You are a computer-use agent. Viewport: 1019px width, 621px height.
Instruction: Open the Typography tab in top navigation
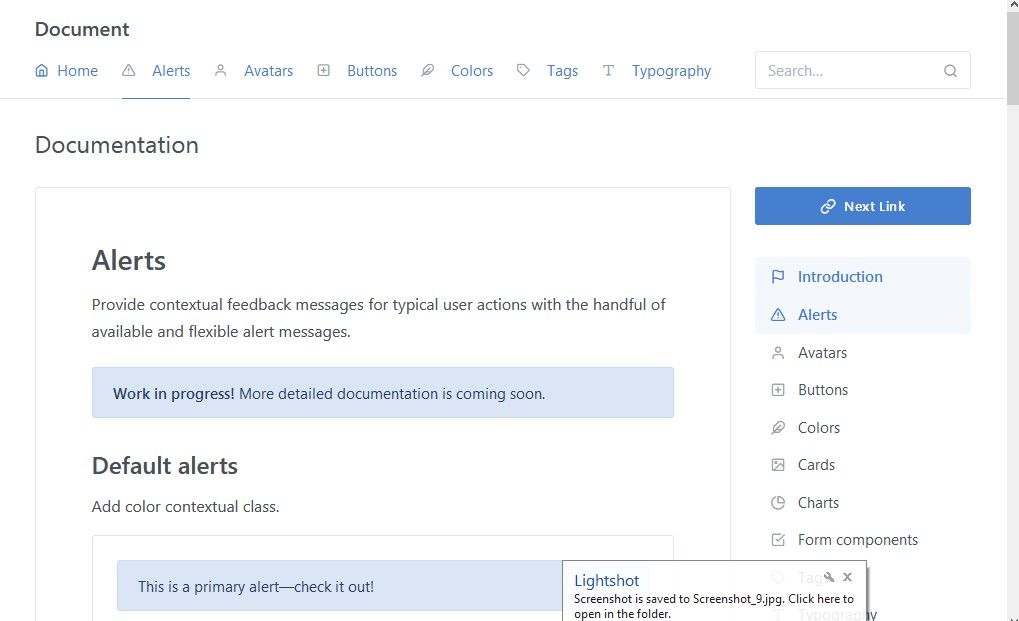(x=671, y=71)
